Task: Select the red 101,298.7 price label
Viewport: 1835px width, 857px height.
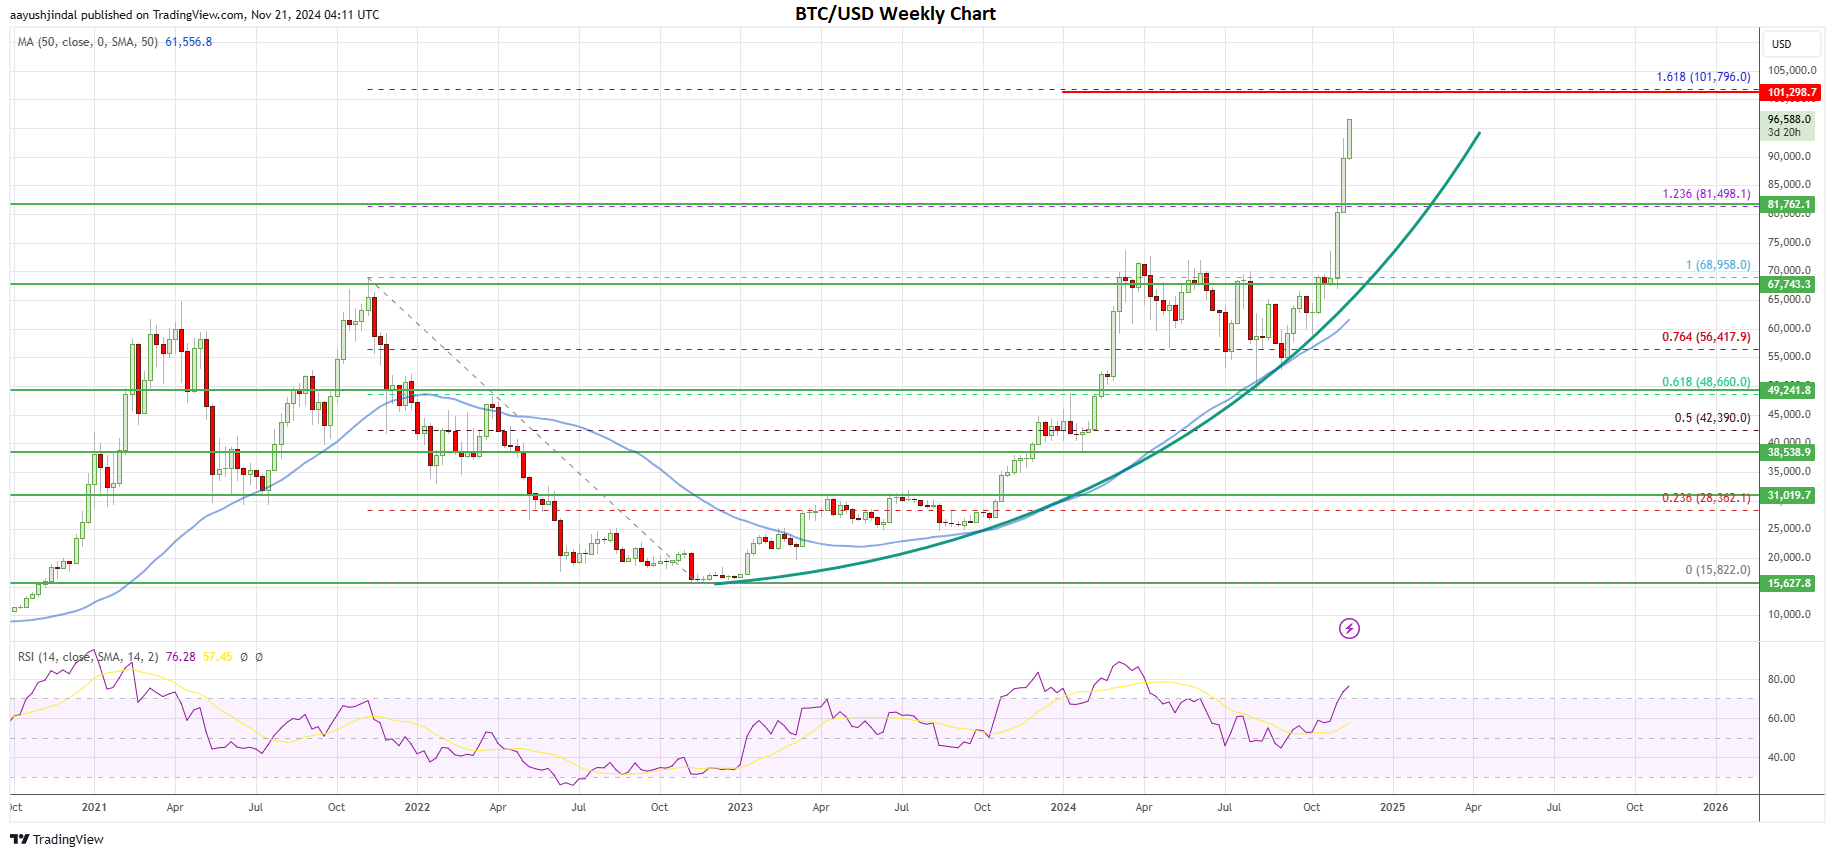Action: click(x=1790, y=92)
